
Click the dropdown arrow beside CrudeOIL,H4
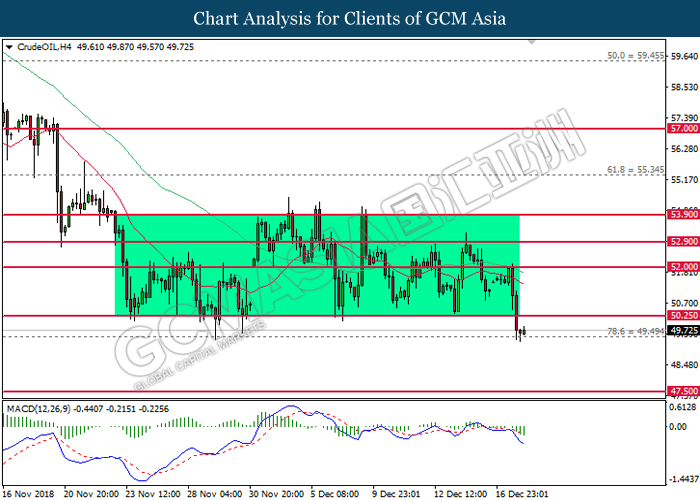click(x=9, y=47)
